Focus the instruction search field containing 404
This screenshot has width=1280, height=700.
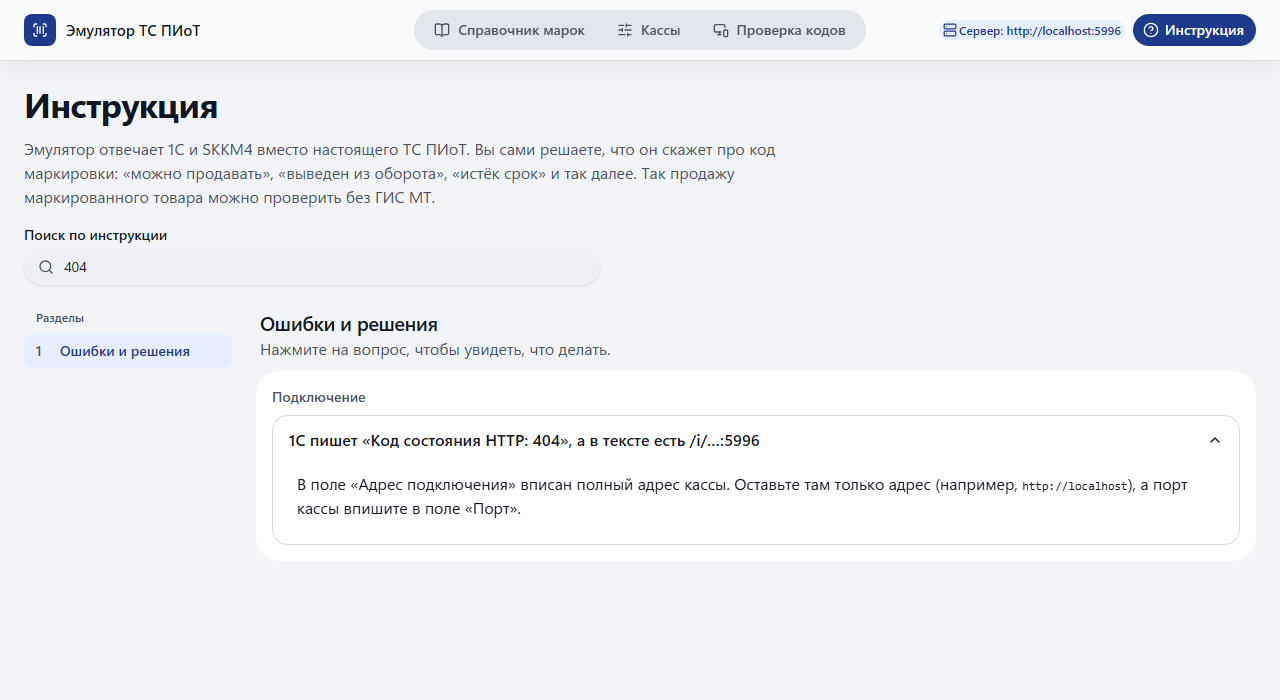pyautogui.click(x=312, y=267)
